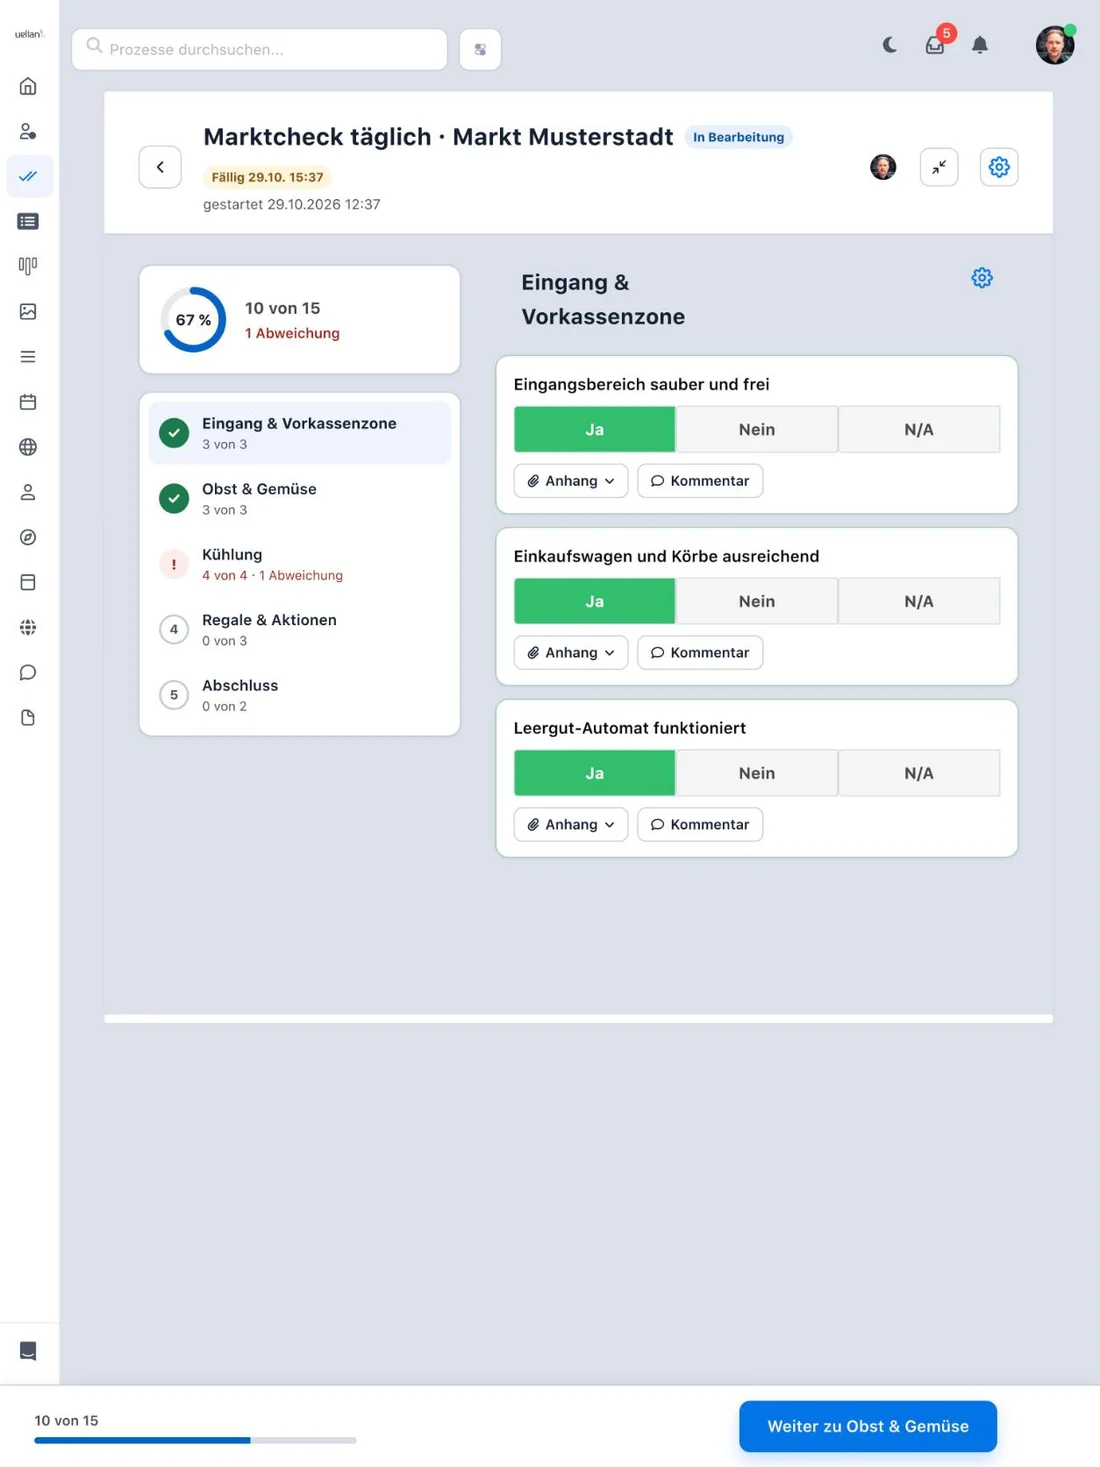This screenshot has height=1467, width=1100.
Task: Select Nein for Einkaufswagen und Körbe ausreichend
Action: (757, 601)
